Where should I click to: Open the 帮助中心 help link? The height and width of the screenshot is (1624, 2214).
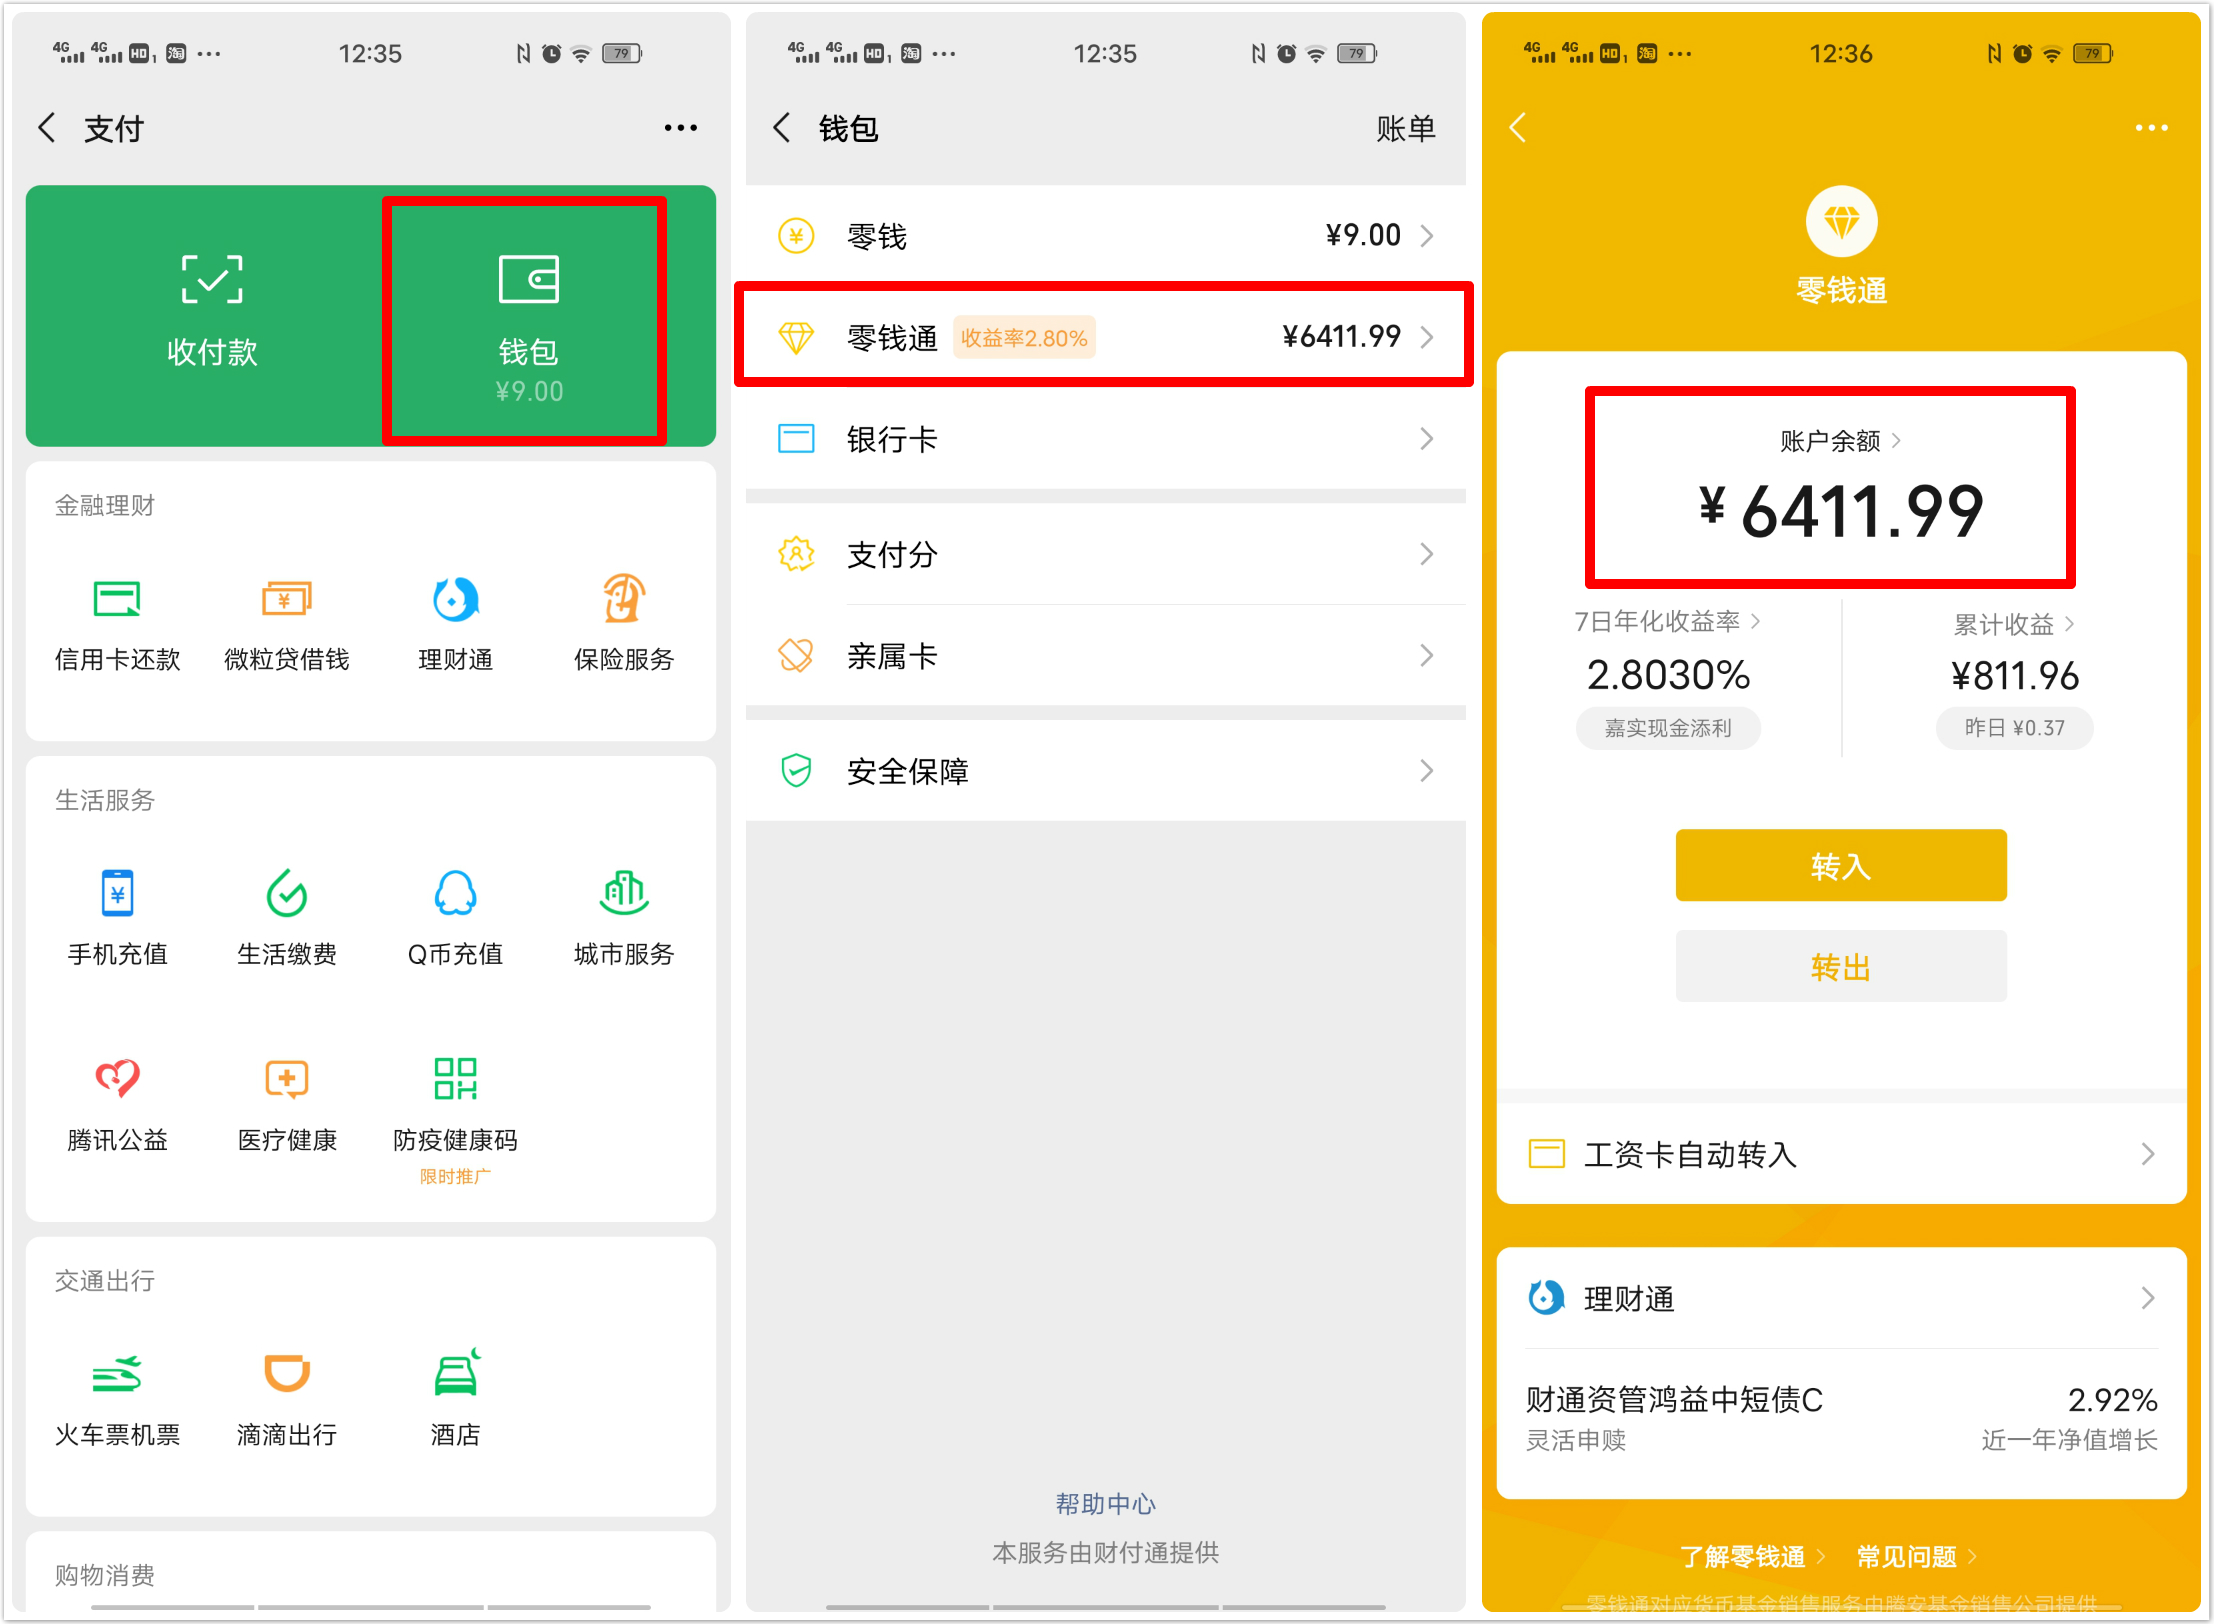pos(1105,1503)
